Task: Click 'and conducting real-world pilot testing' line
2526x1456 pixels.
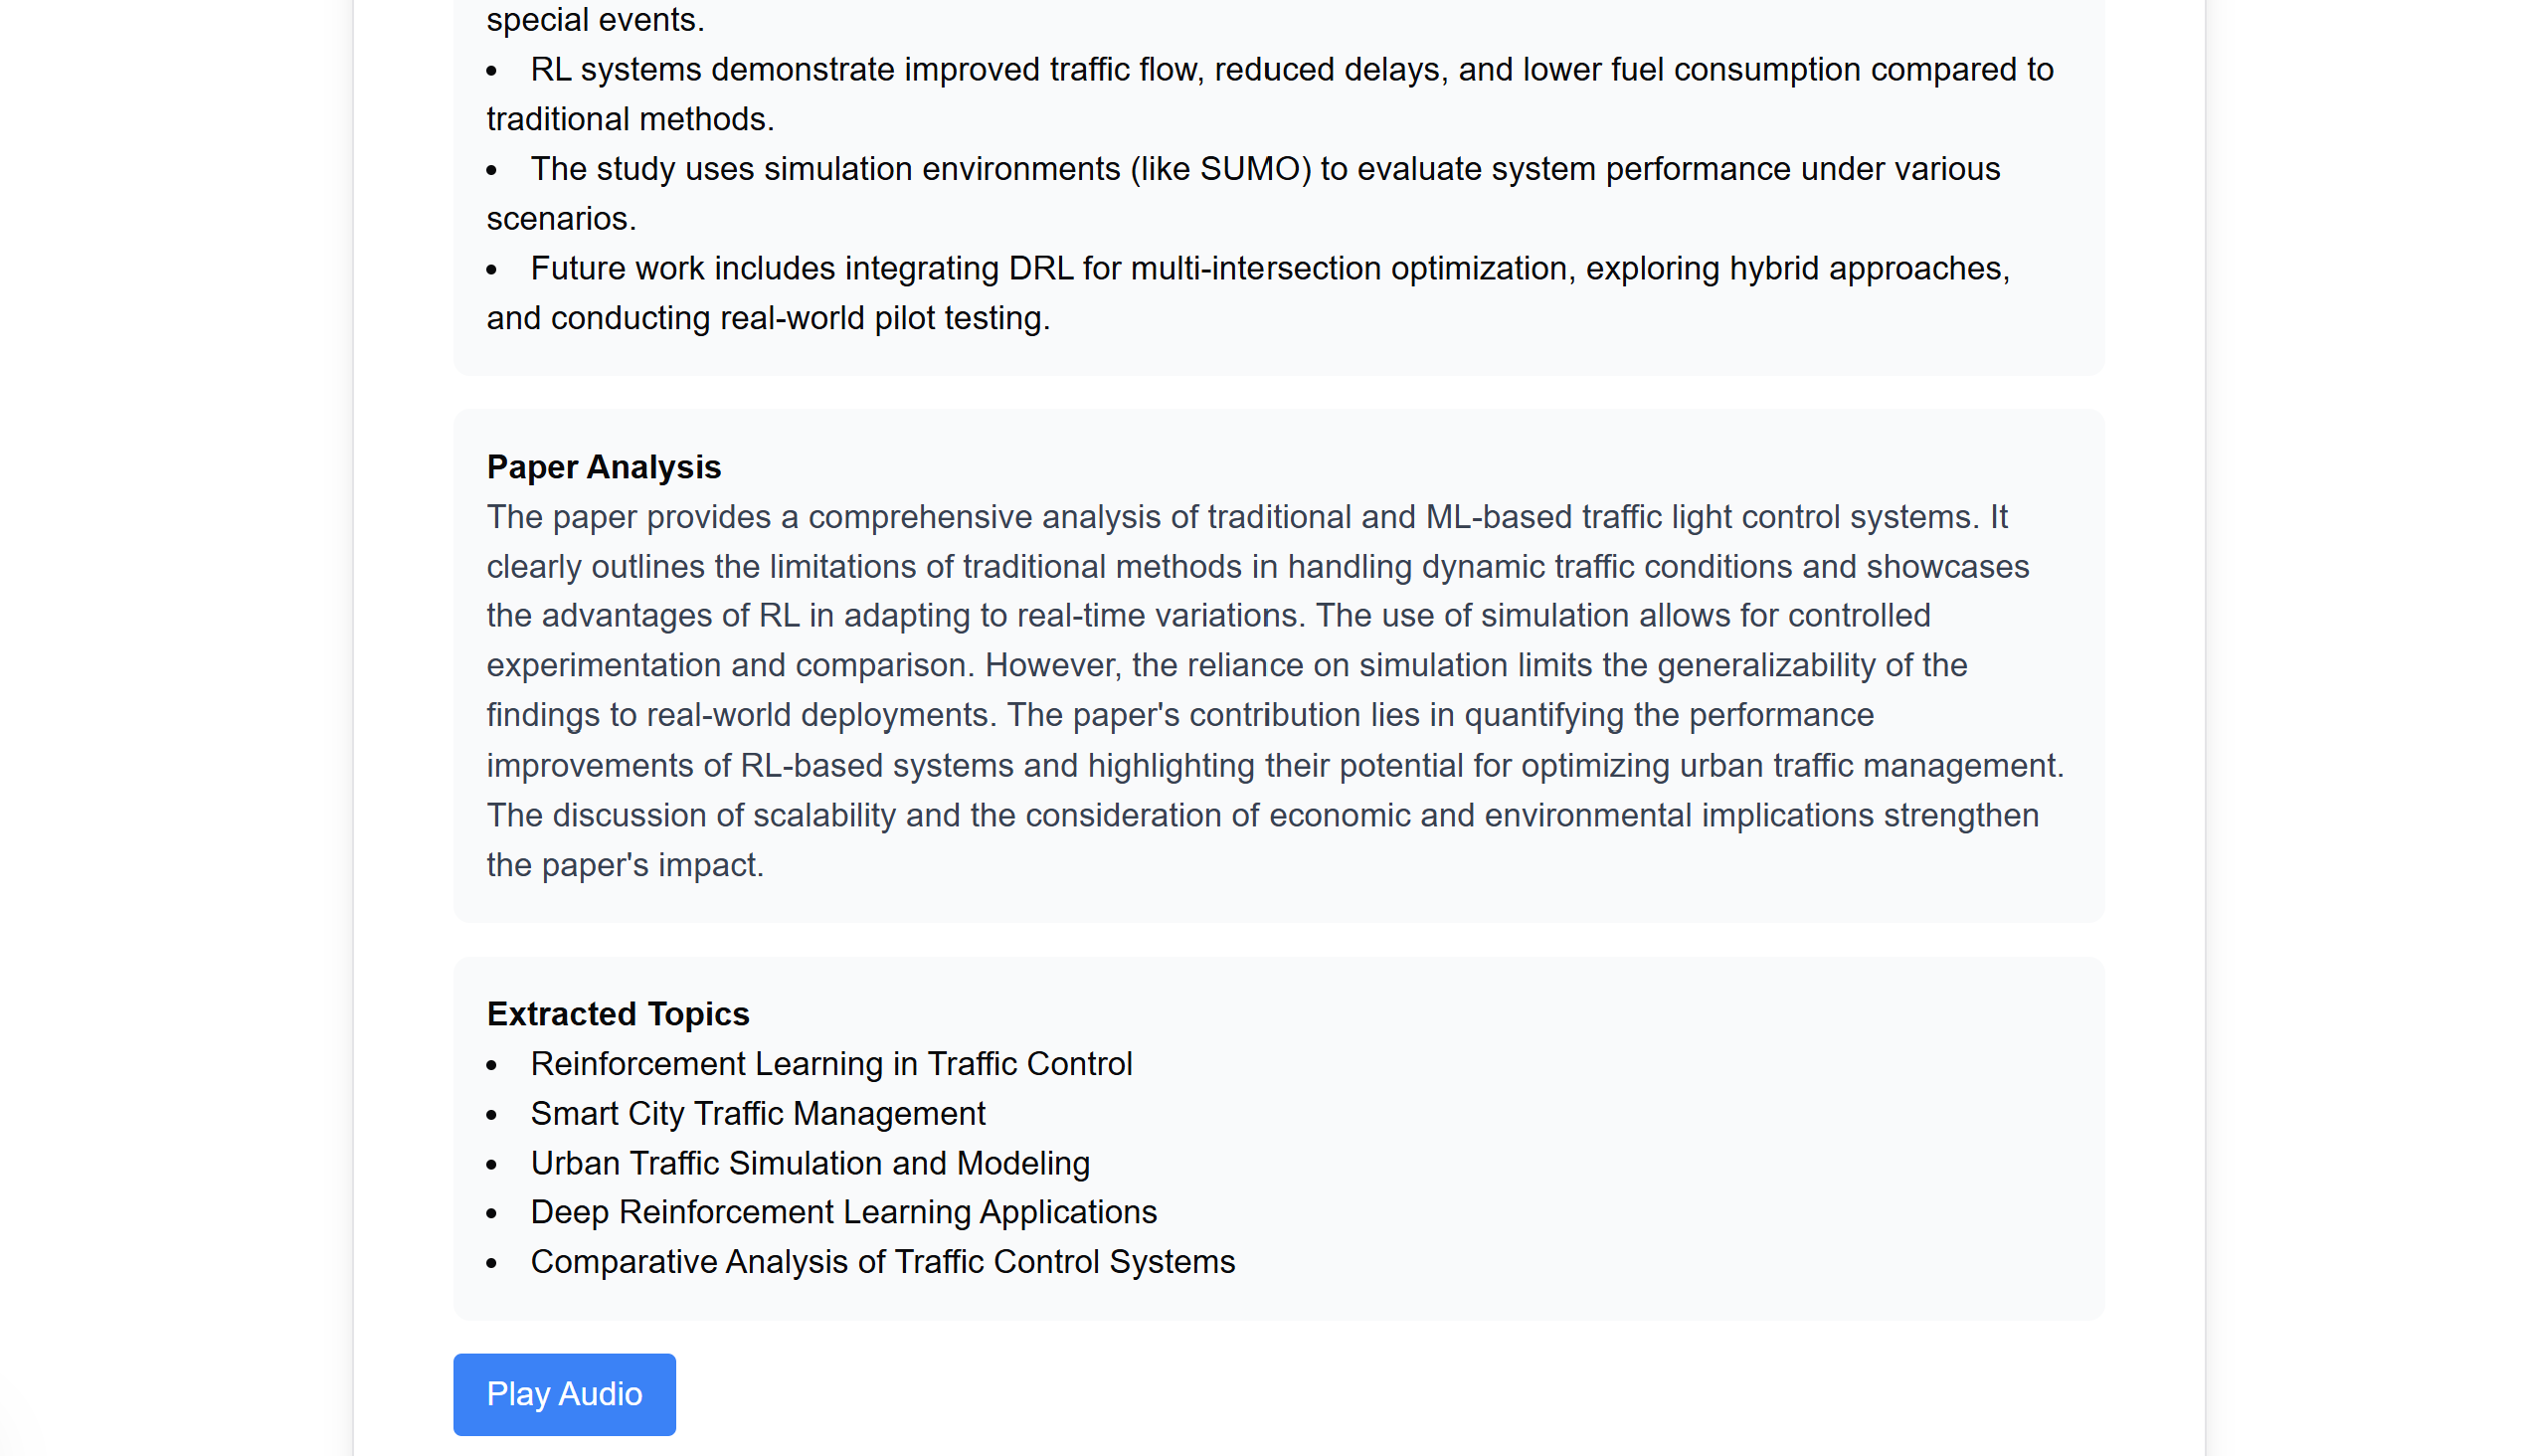Action: click(x=768, y=318)
